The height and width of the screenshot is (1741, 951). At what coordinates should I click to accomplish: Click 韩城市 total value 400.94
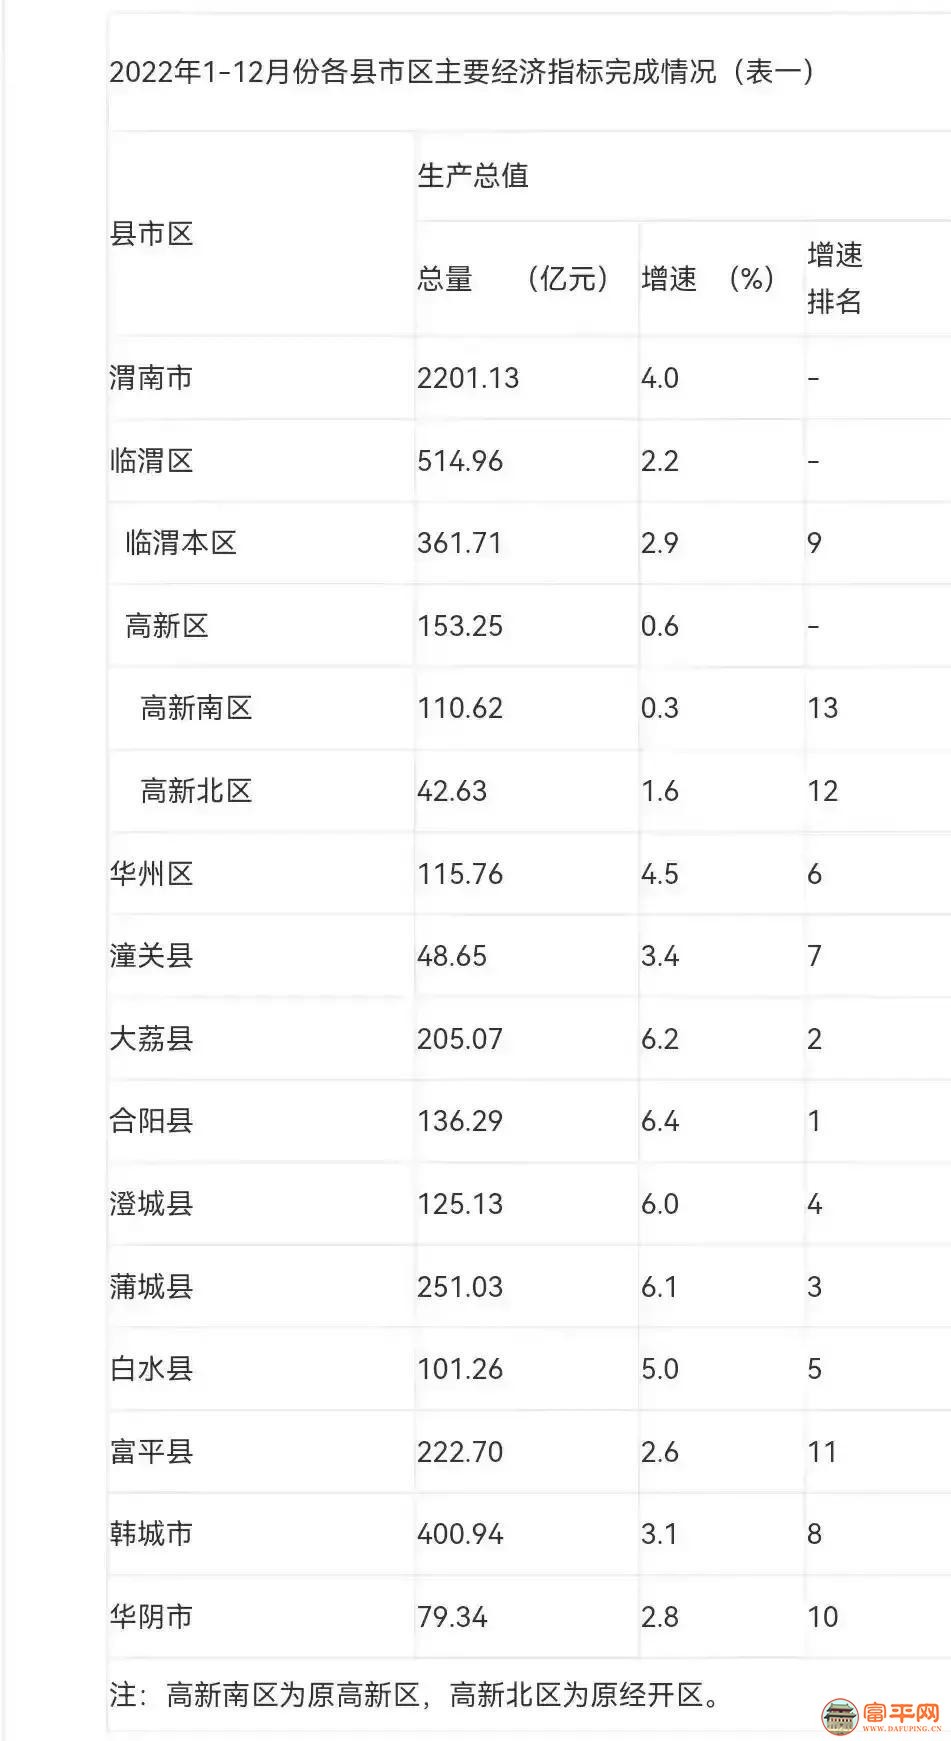pos(460,1534)
